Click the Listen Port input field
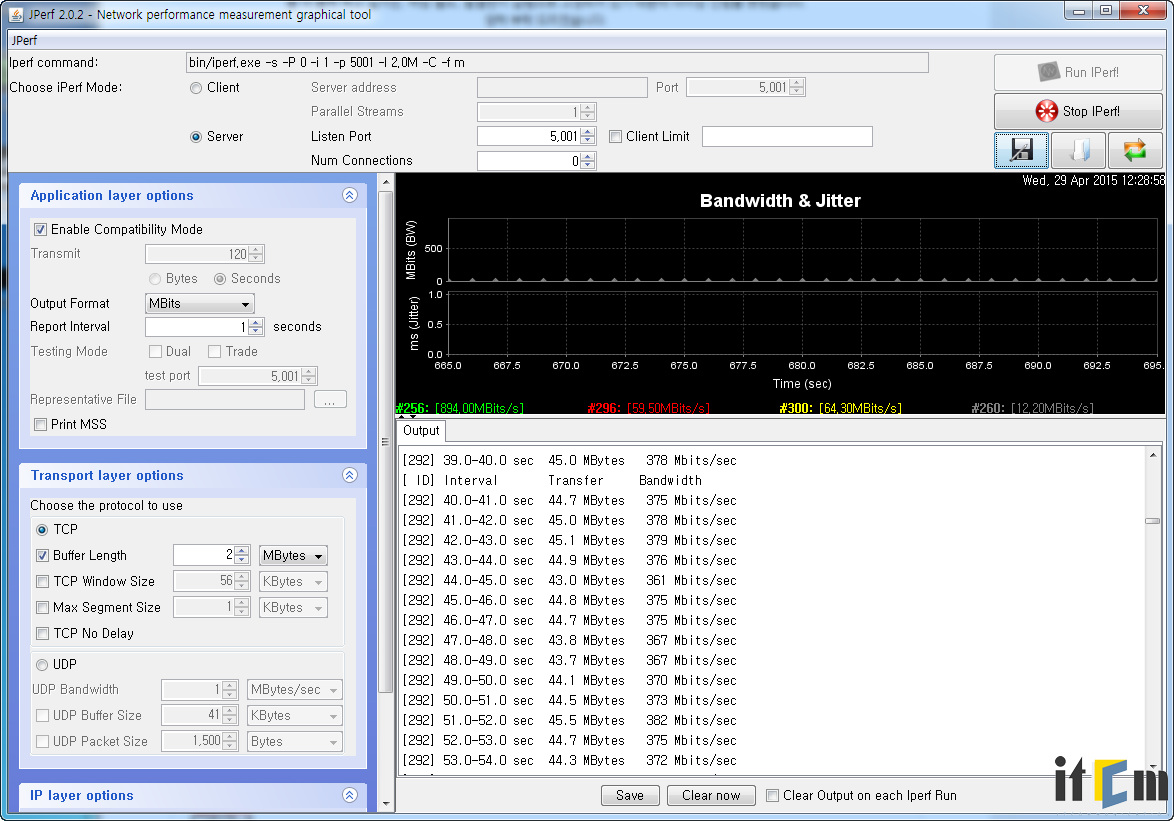Screen dimensions: 1174x821 coord(529,136)
